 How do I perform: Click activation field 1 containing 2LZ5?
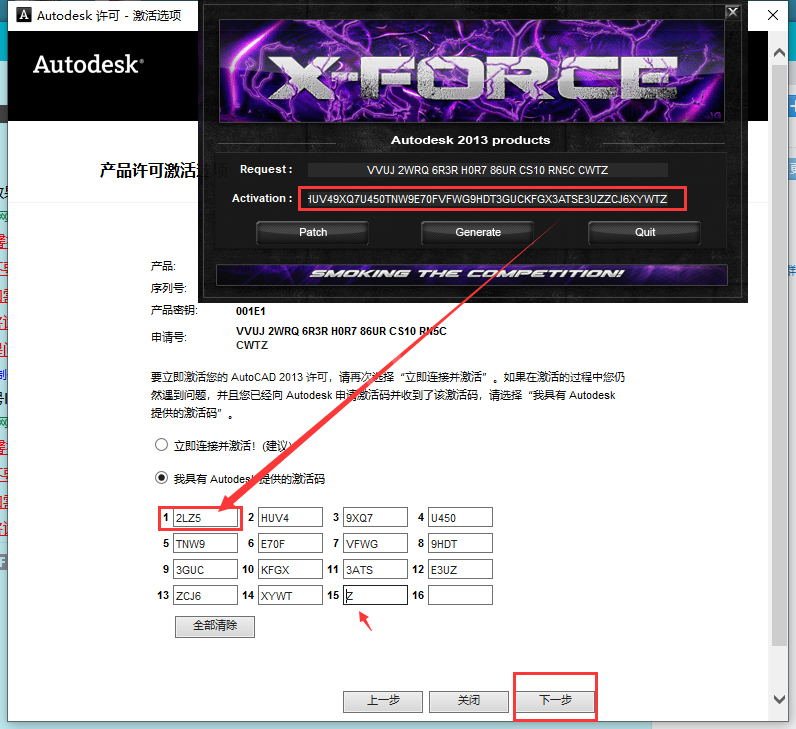coord(206,517)
